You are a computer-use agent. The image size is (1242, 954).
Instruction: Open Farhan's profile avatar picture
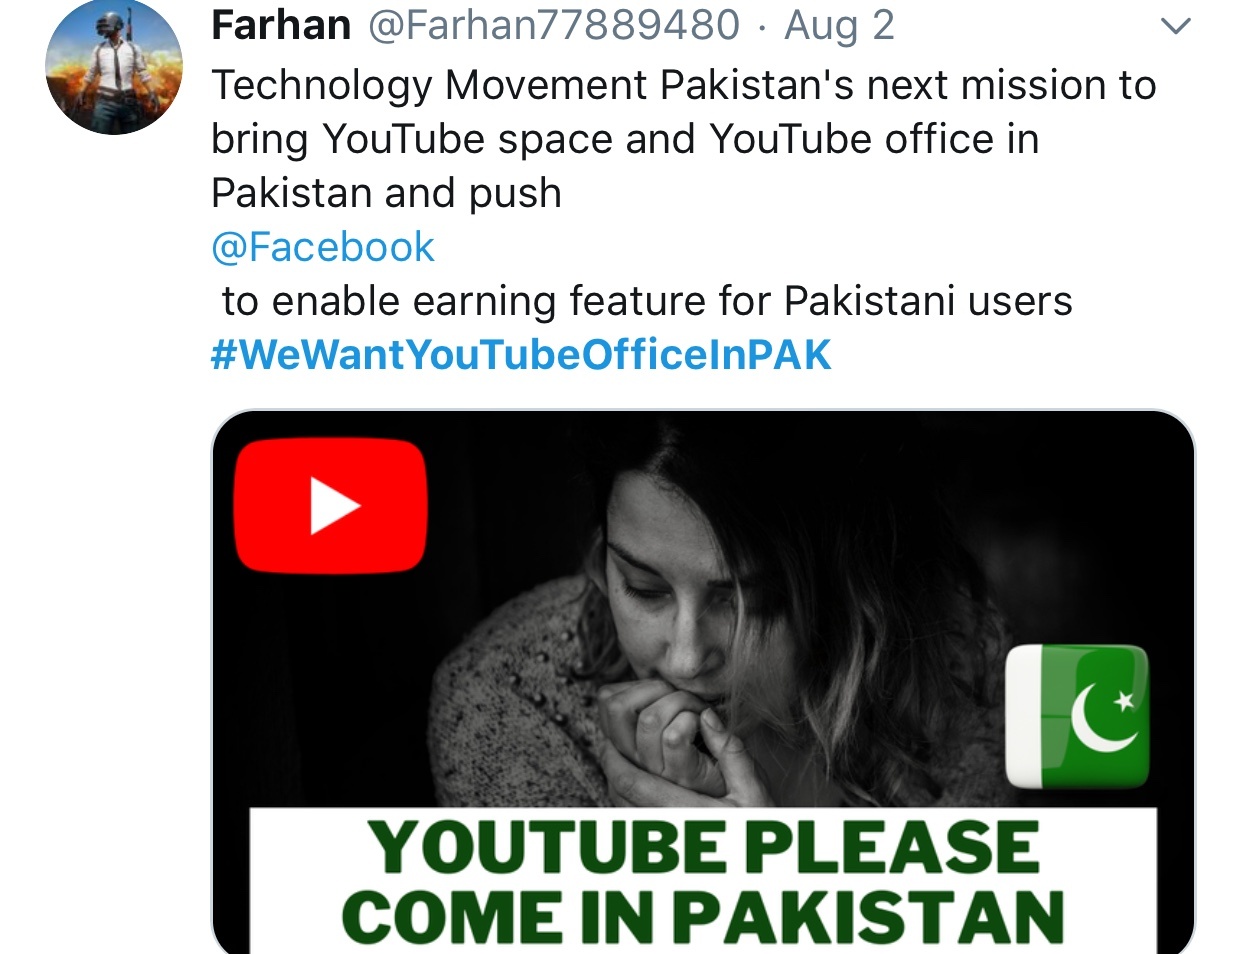(114, 66)
